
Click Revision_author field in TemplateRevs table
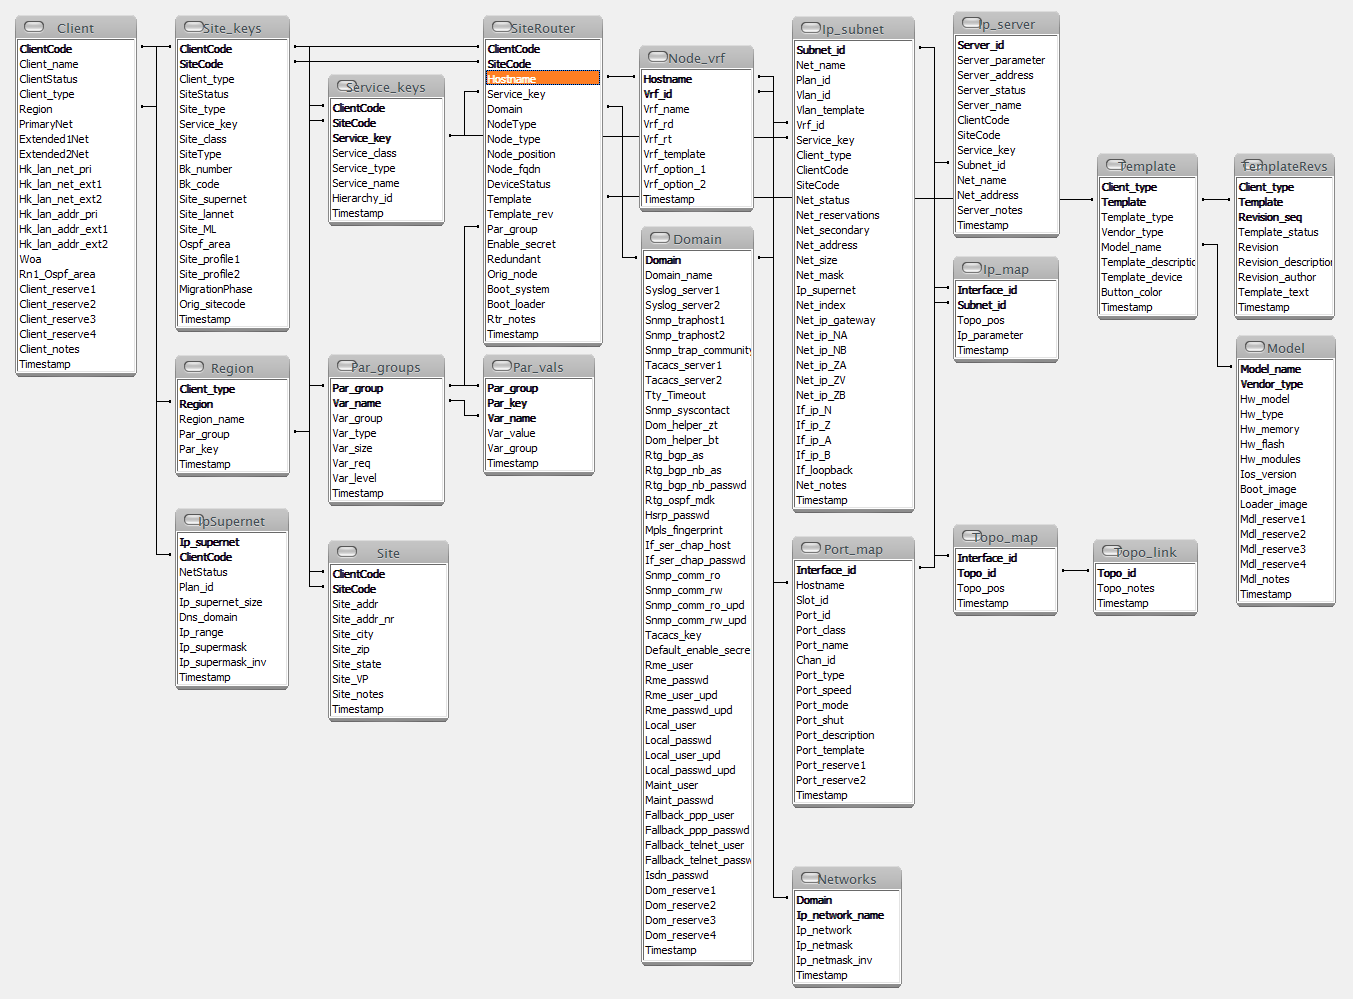(1277, 277)
